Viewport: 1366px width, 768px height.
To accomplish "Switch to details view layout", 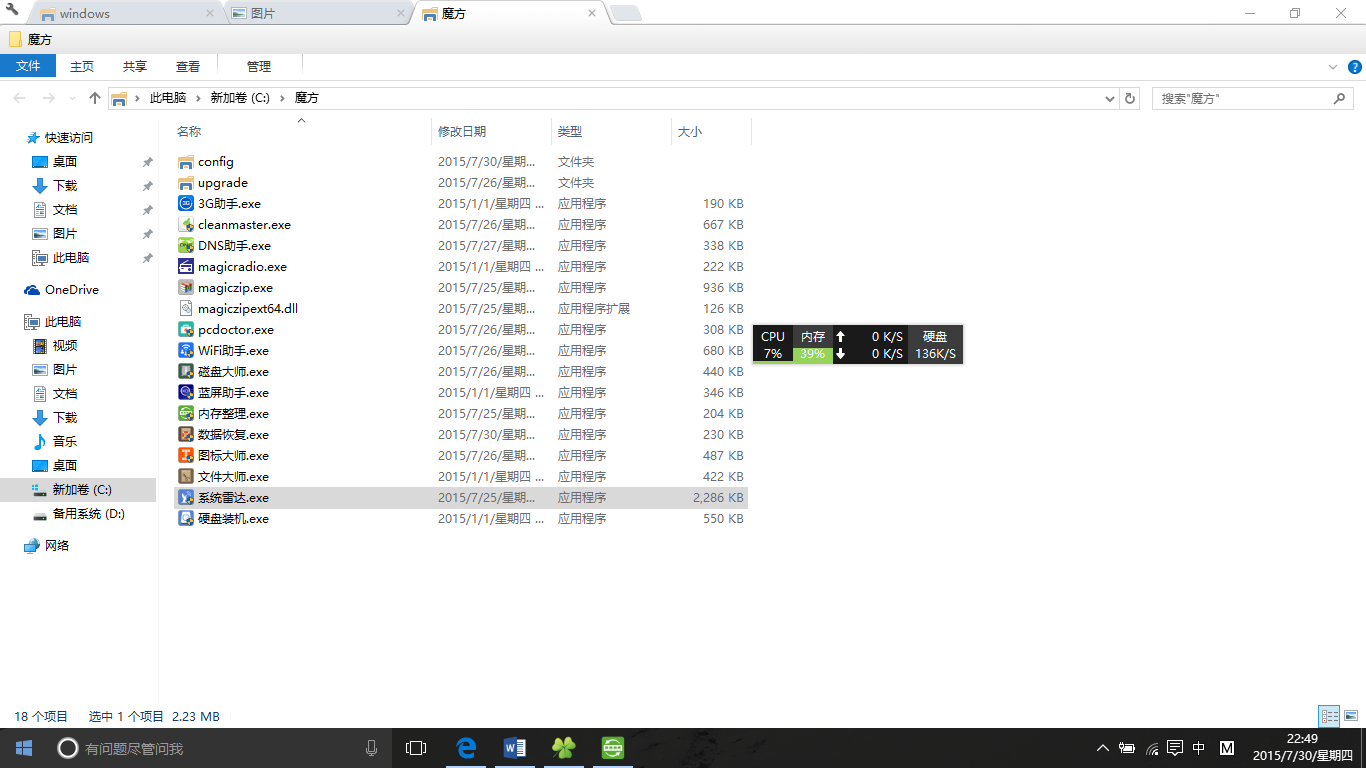I will coord(1329,716).
